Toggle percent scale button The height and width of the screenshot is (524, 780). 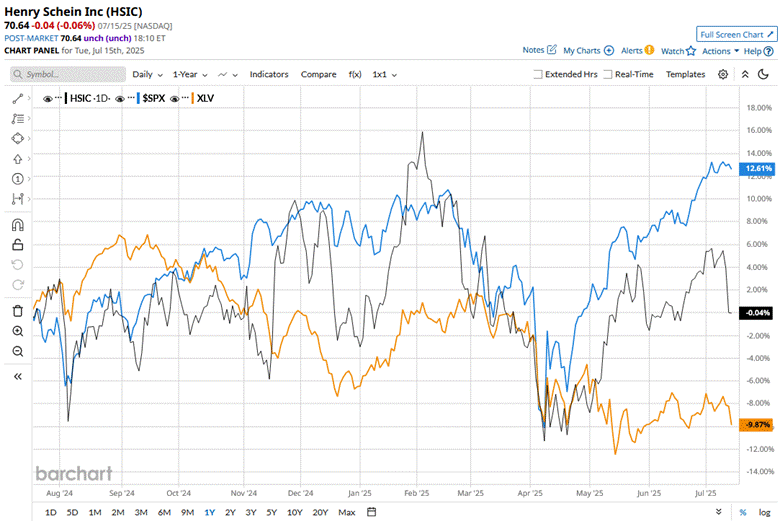[743, 512]
